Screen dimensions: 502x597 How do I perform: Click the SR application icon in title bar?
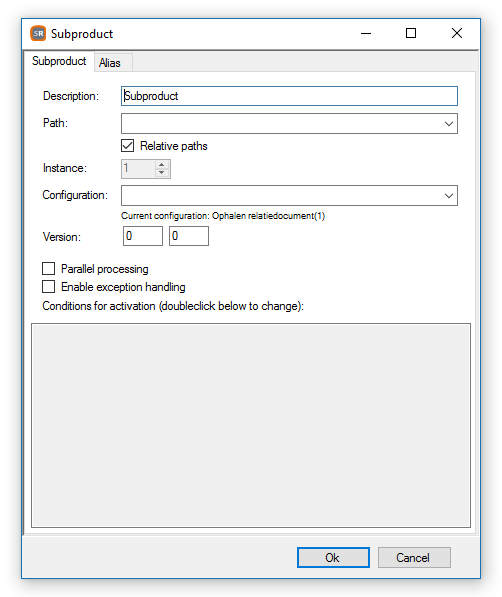point(38,34)
